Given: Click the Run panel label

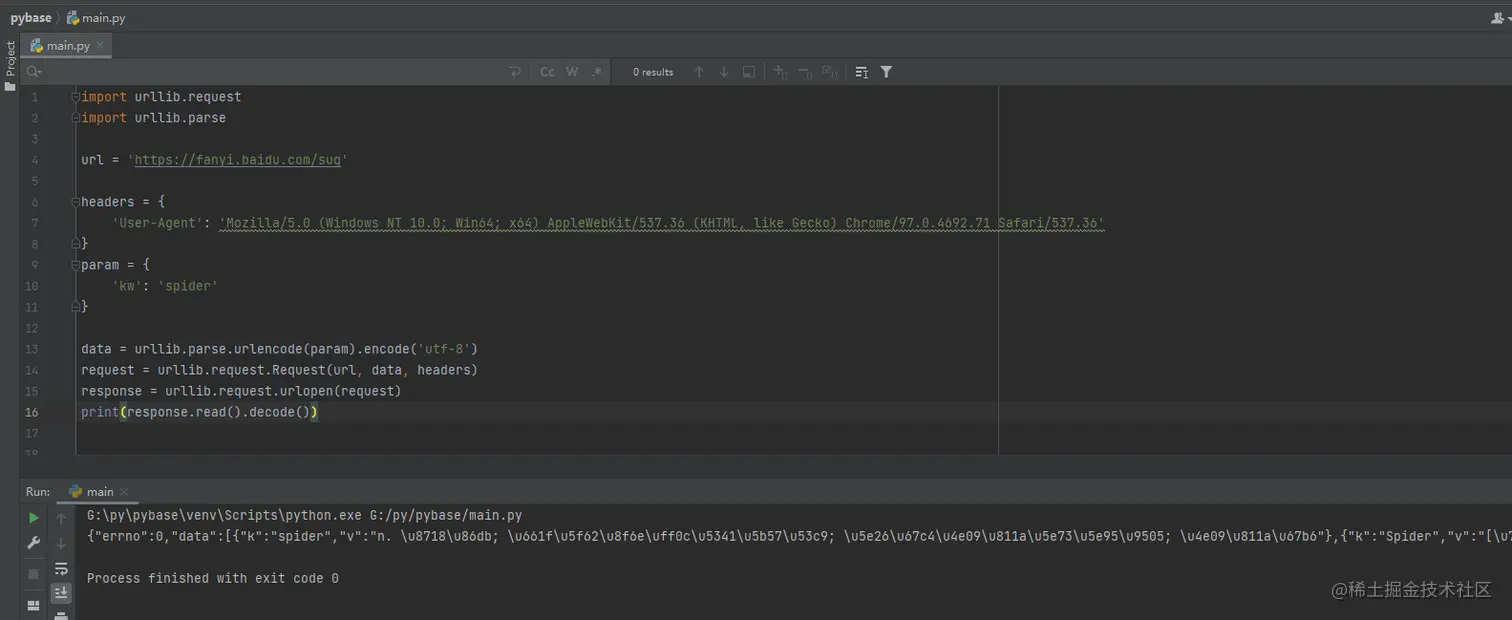Looking at the screenshot, I should (x=38, y=491).
